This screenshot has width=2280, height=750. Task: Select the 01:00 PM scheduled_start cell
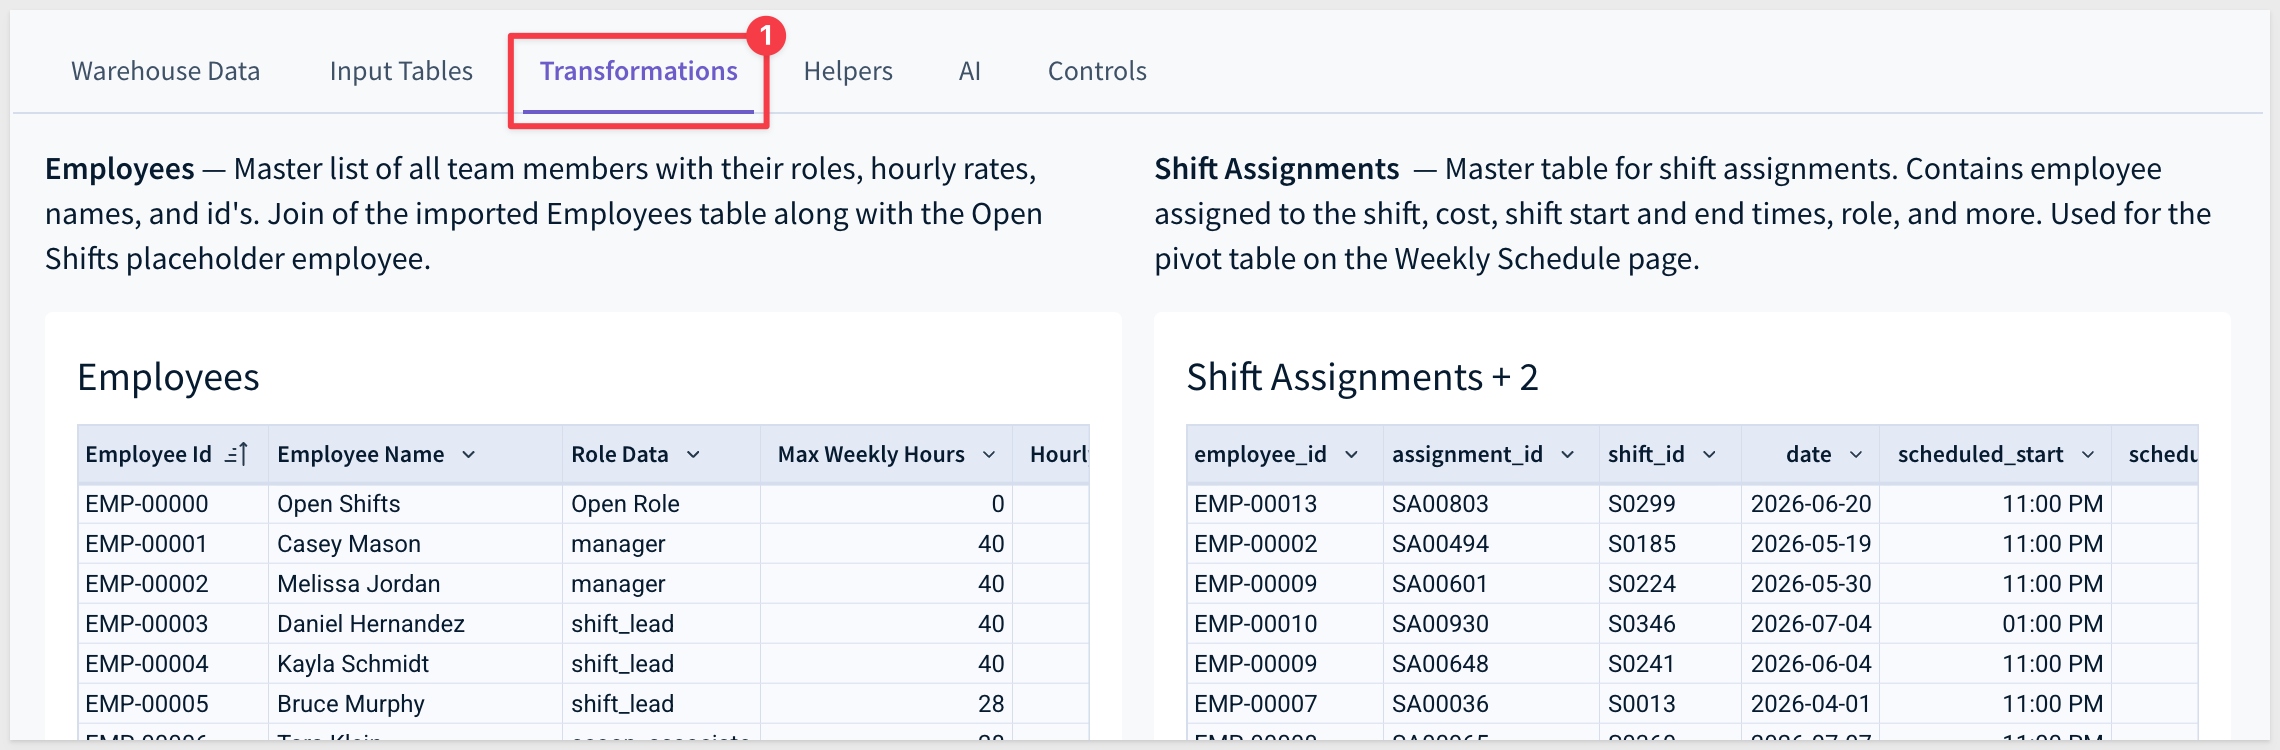(x=1995, y=624)
